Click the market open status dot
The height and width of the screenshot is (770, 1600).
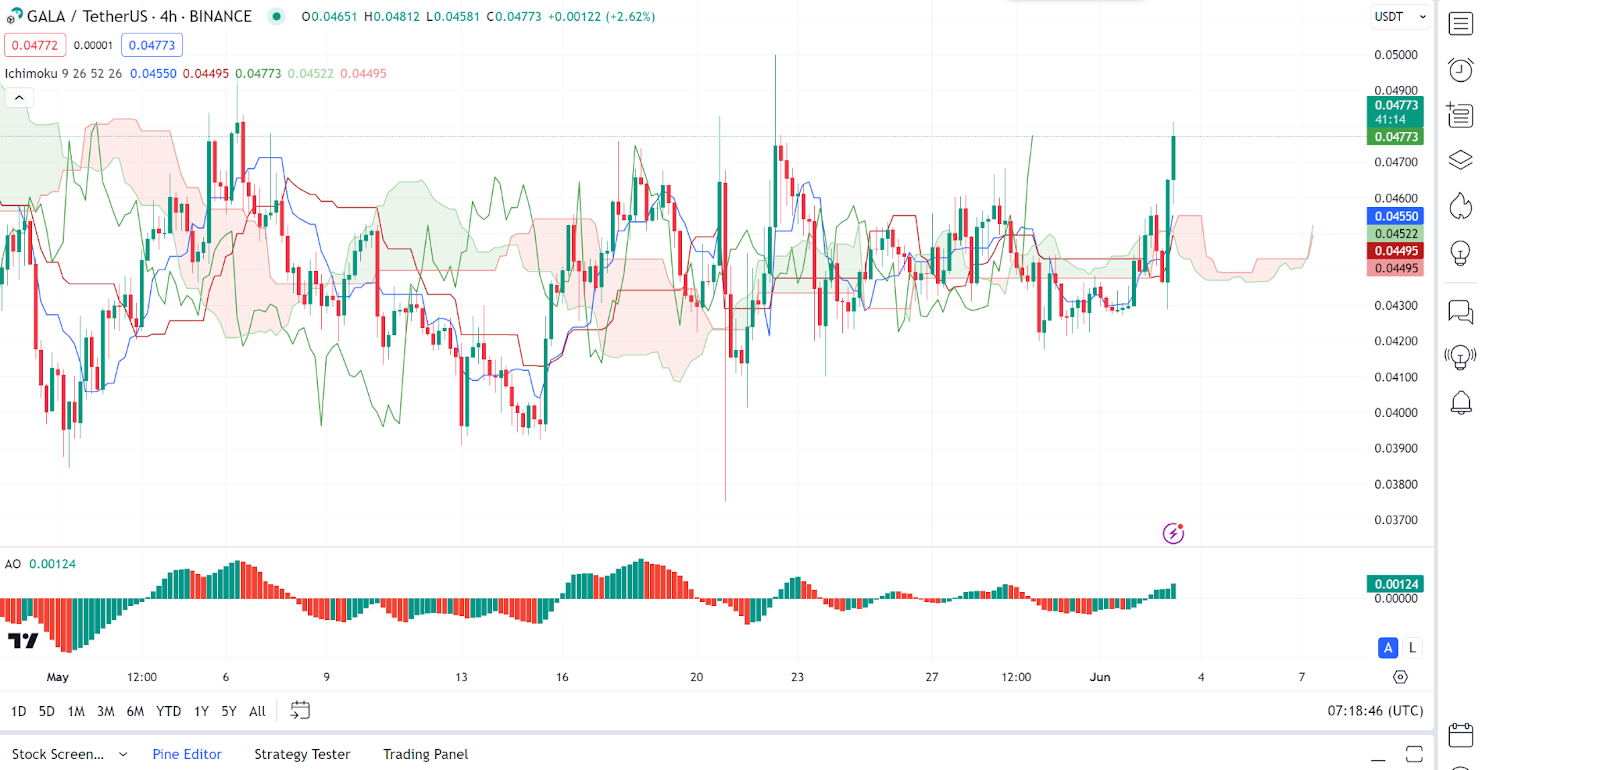[277, 16]
